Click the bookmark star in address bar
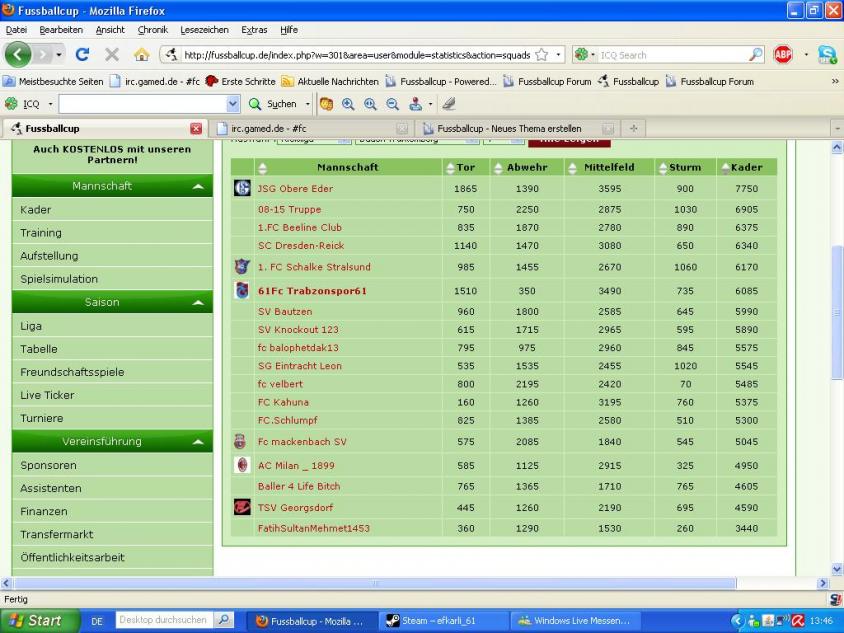This screenshot has height=633, width=844. [541, 55]
